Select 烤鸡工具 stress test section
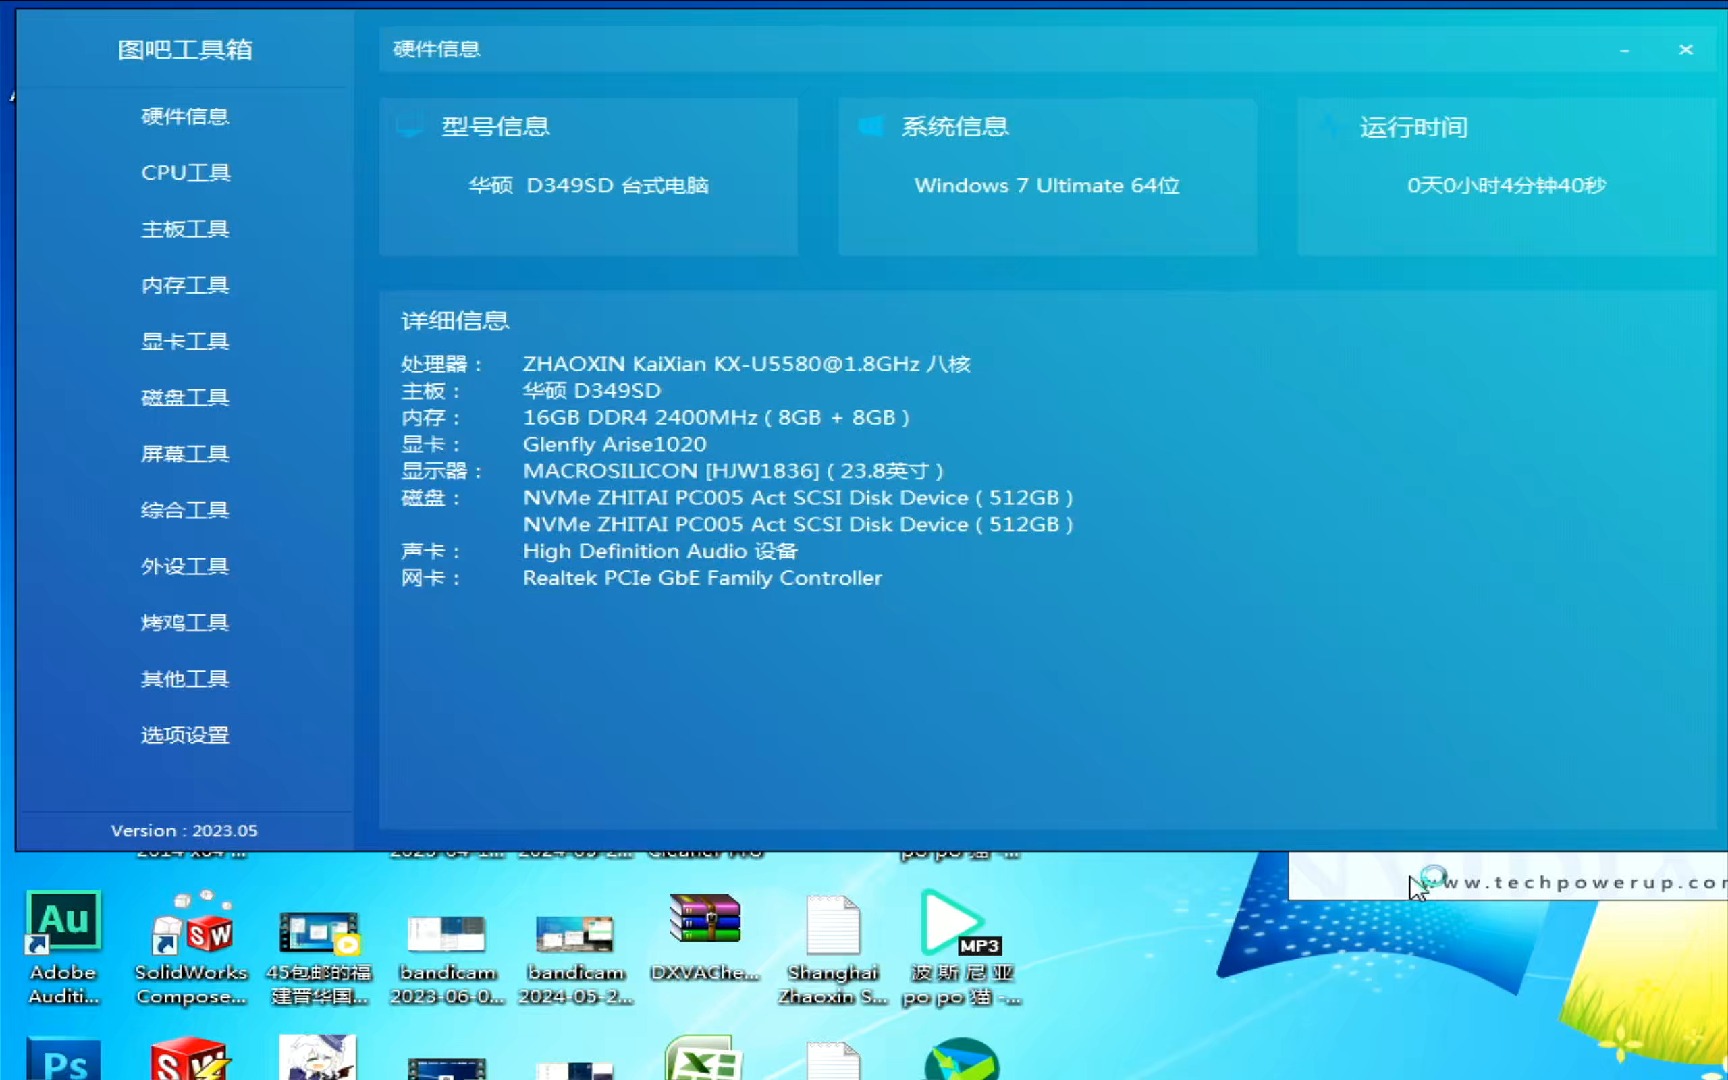Image resolution: width=1728 pixels, height=1080 pixels. click(185, 622)
